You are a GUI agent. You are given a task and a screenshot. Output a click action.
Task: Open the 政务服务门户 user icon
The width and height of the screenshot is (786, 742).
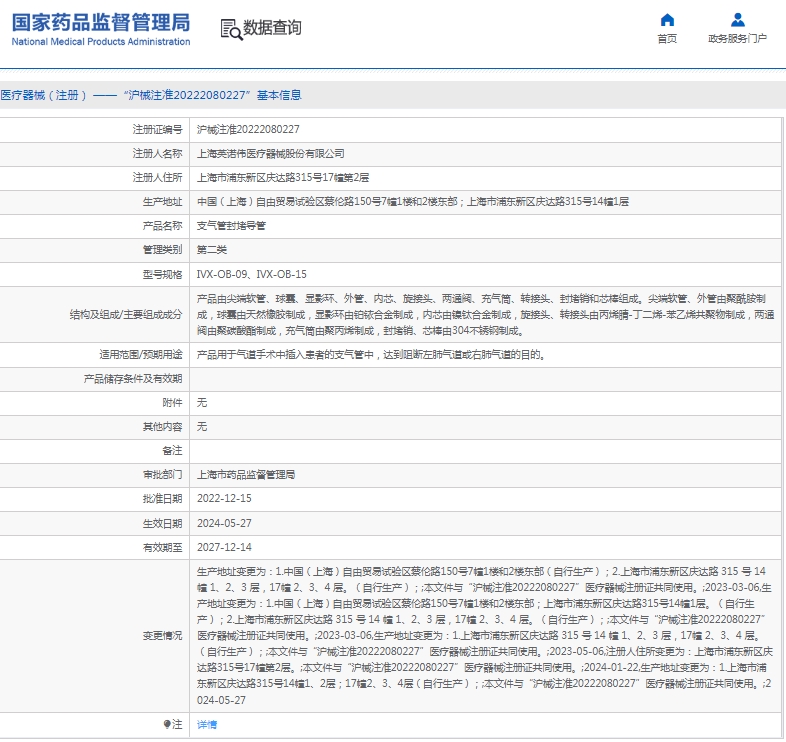[737, 20]
